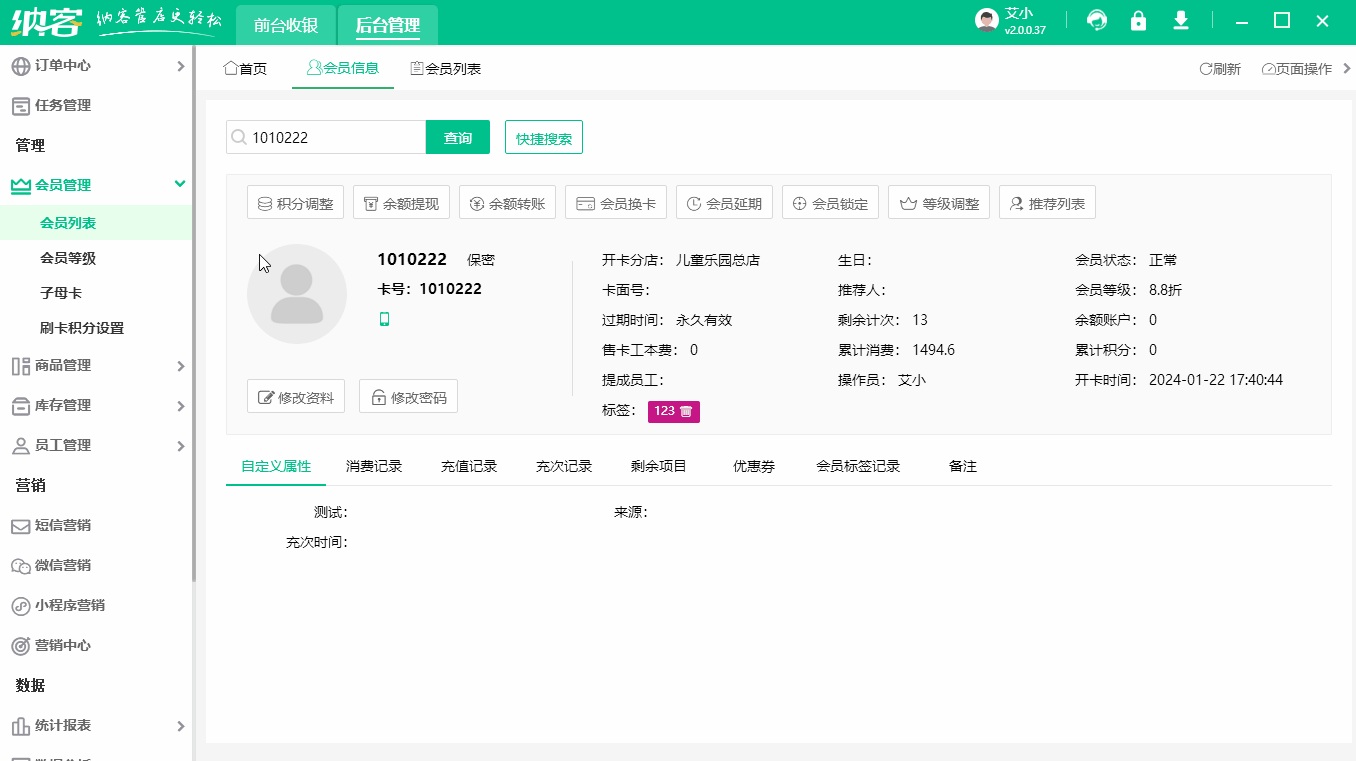Switch to the 消费记录 tab
Viewport: 1356px width, 761px height.
click(x=374, y=465)
